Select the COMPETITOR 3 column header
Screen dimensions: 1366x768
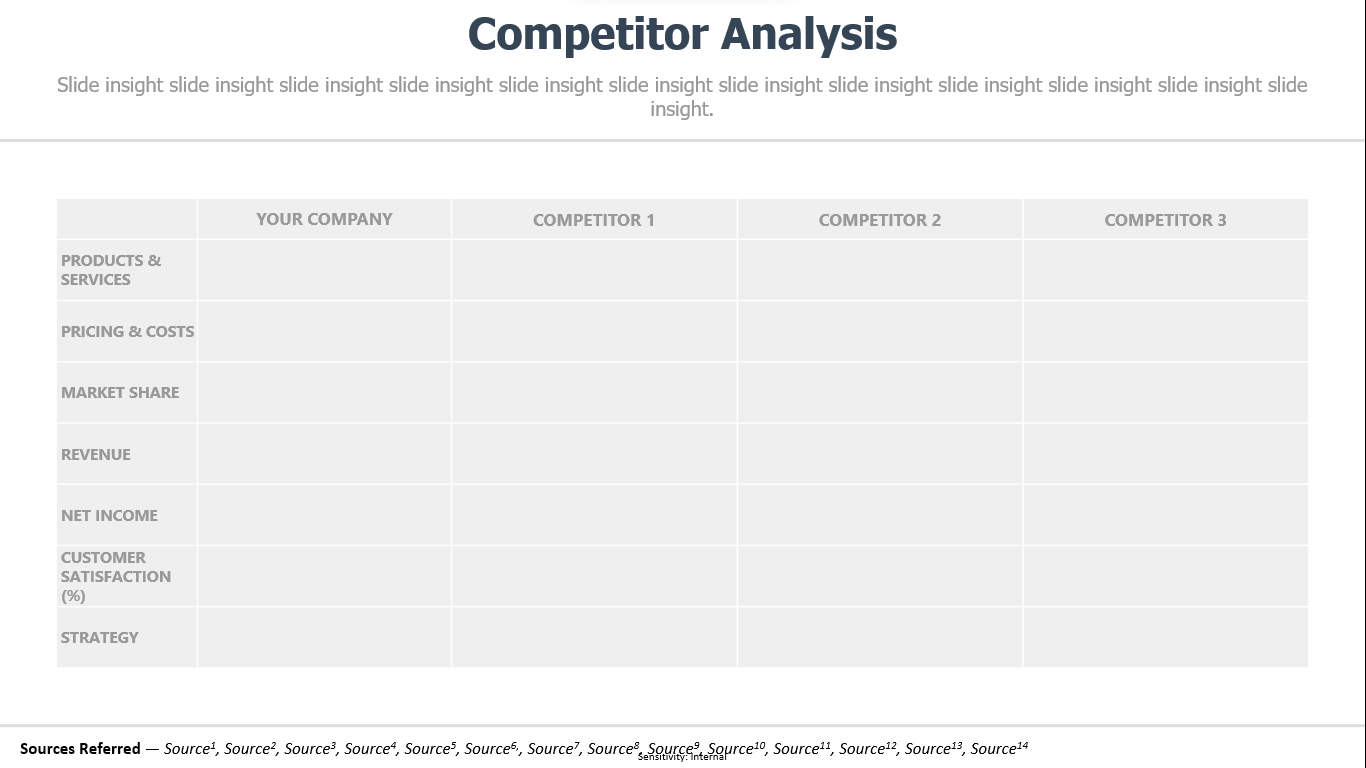click(x=1165, y=220)
